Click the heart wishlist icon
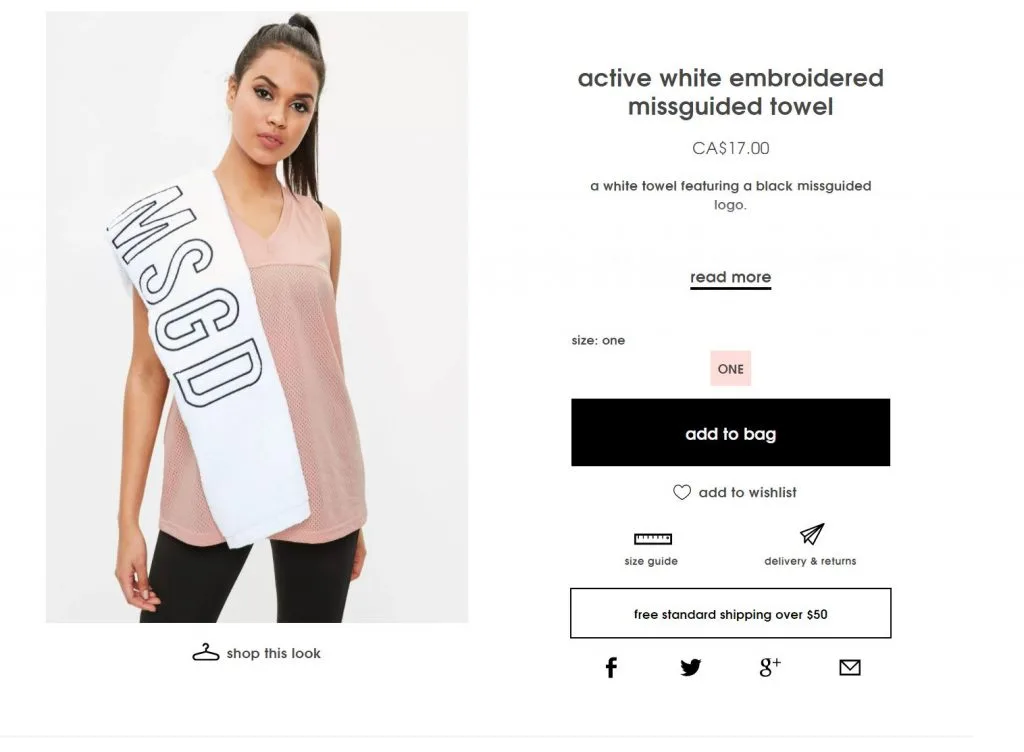The height and width of the screenshot is (752, 1024). [682, 492]
